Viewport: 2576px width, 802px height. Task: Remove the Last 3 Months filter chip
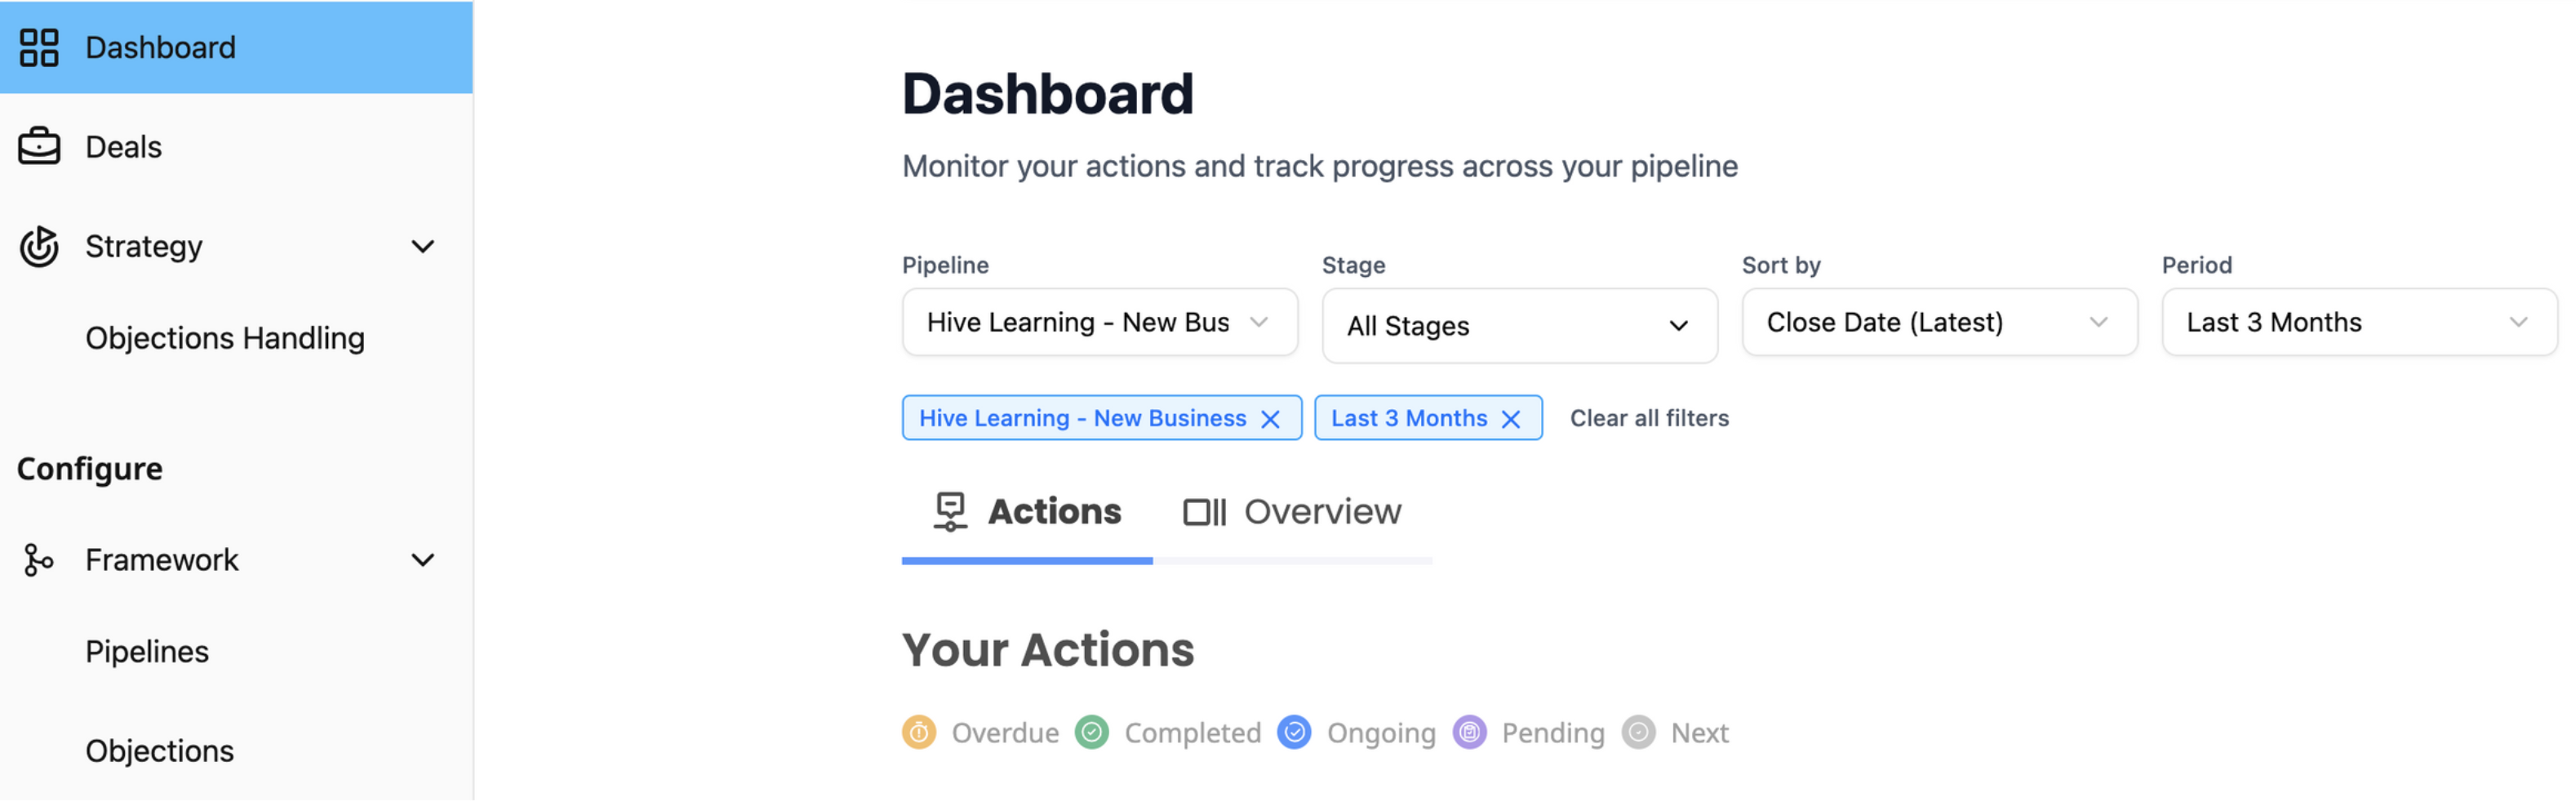tap(1510, 419)
